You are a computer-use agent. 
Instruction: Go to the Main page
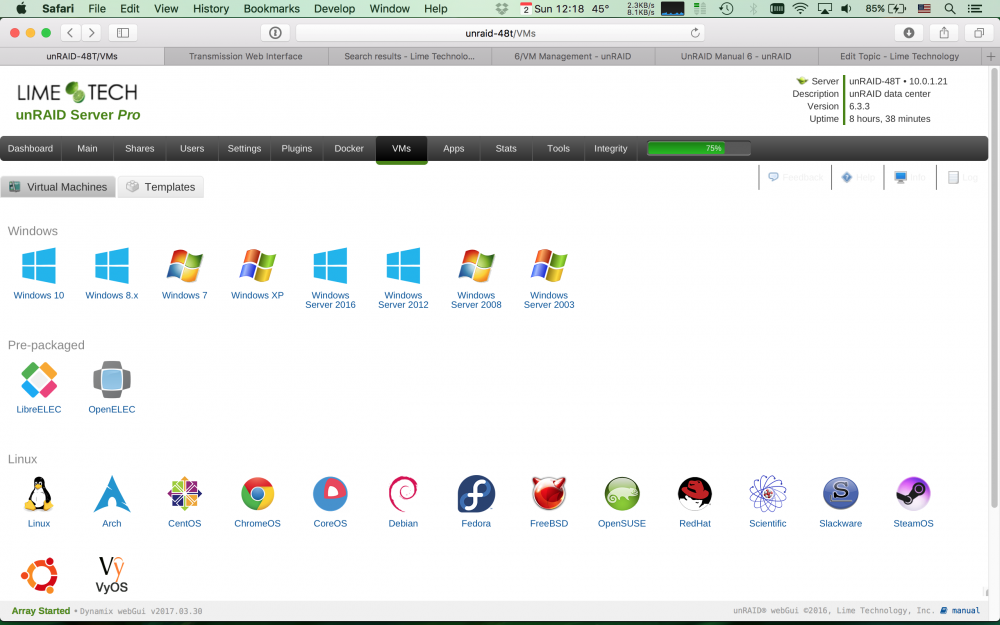(87, 149)
